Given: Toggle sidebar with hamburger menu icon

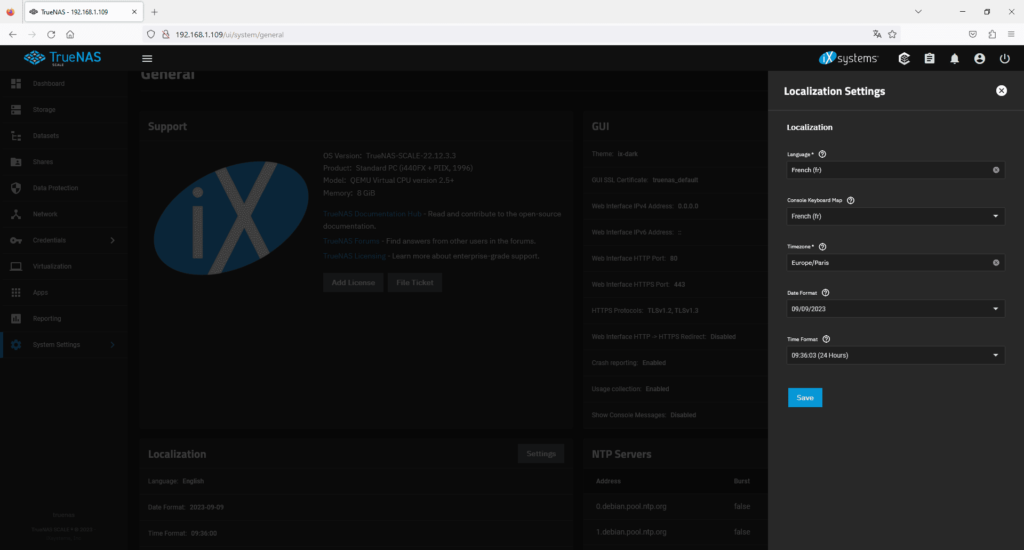Looking at the screenshot, I should (147, 59).
